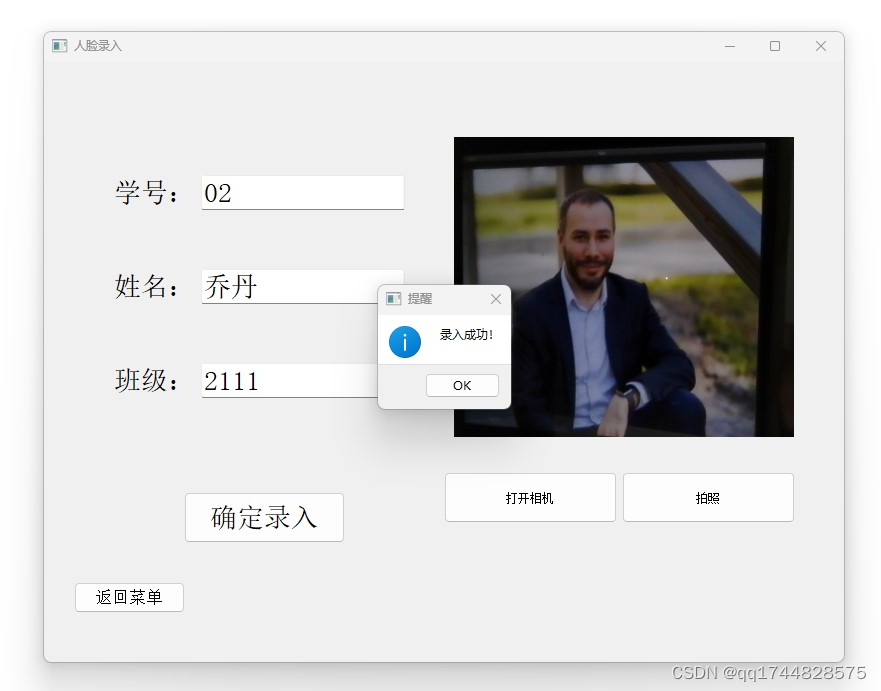
Task: Click the 录入成功! message text
Action: click(x=466, y=335)
